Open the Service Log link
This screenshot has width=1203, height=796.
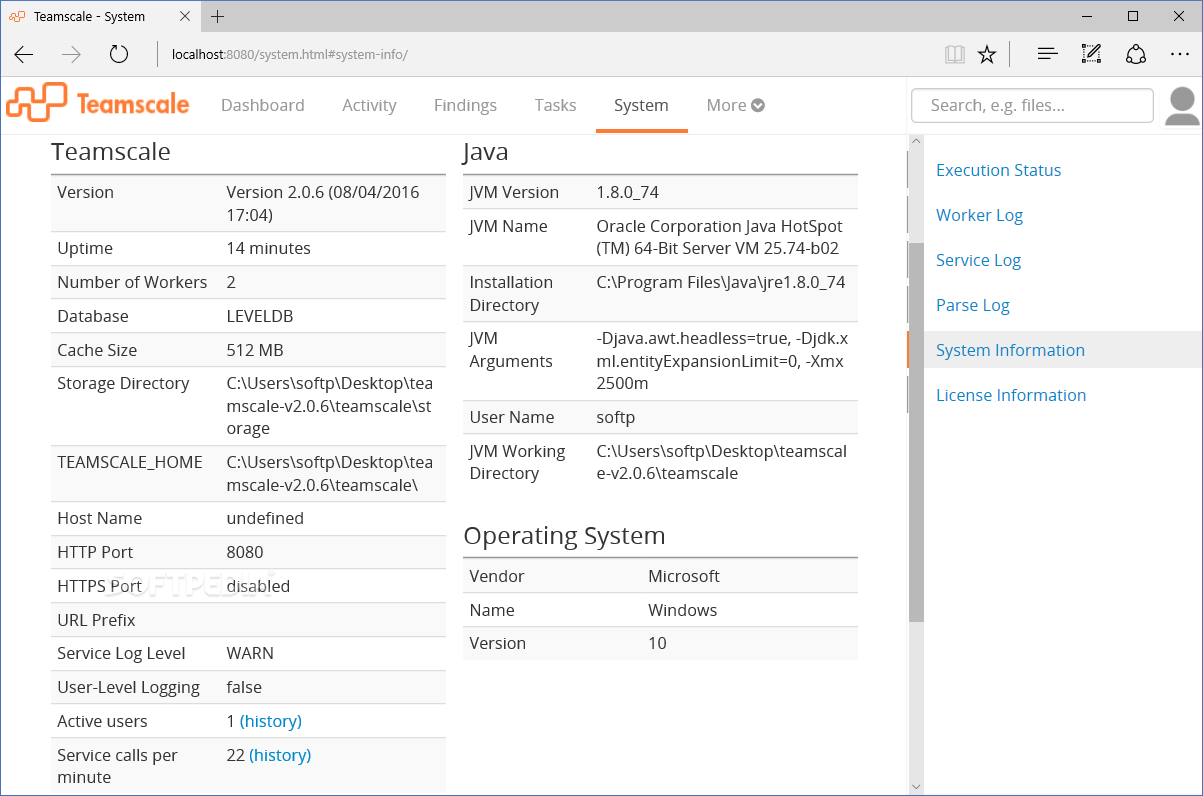pos(978,260)
